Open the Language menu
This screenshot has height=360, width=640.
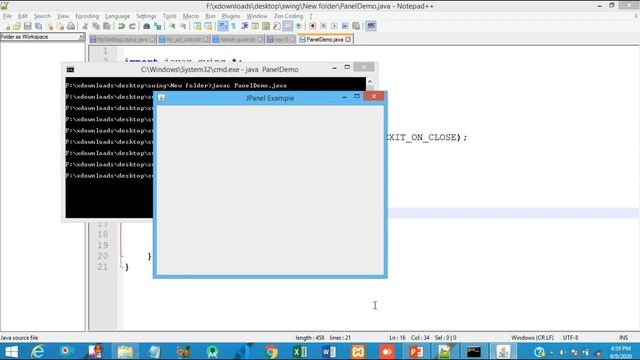pyautogui.click(x=118, y=16)
